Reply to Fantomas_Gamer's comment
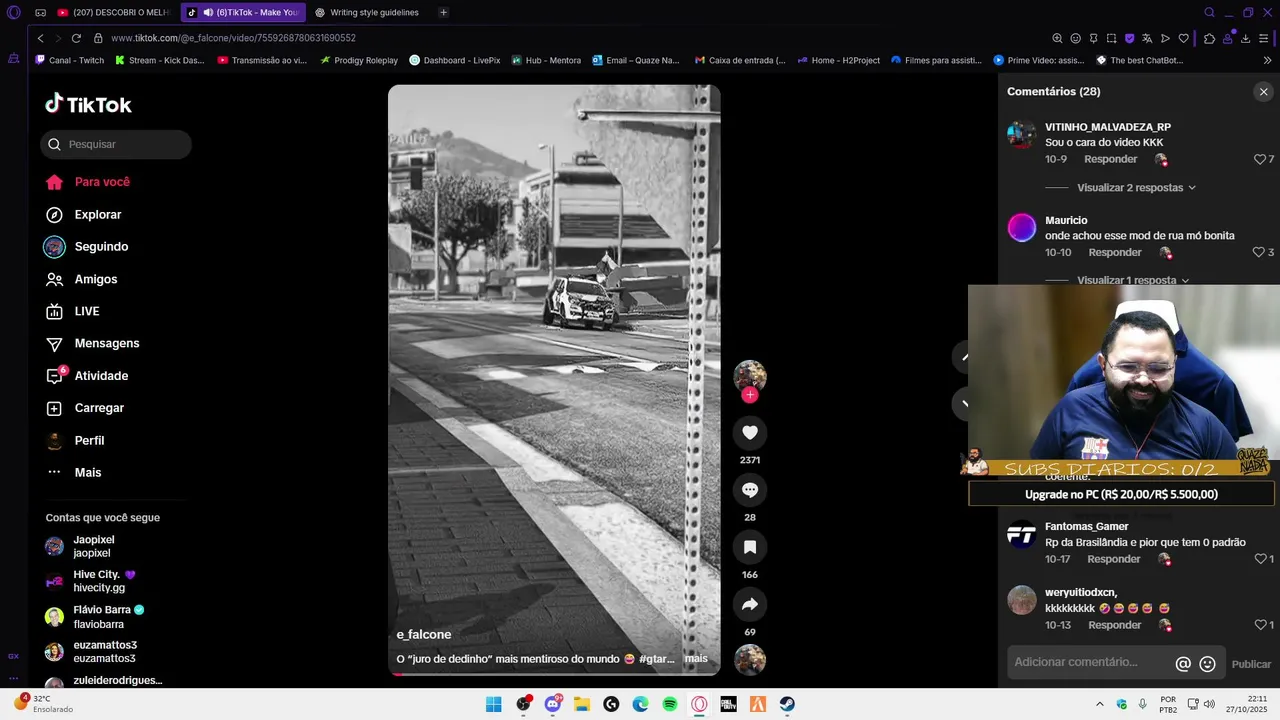The height and width of the screenshot is (720, 1280). (1113, 559)
